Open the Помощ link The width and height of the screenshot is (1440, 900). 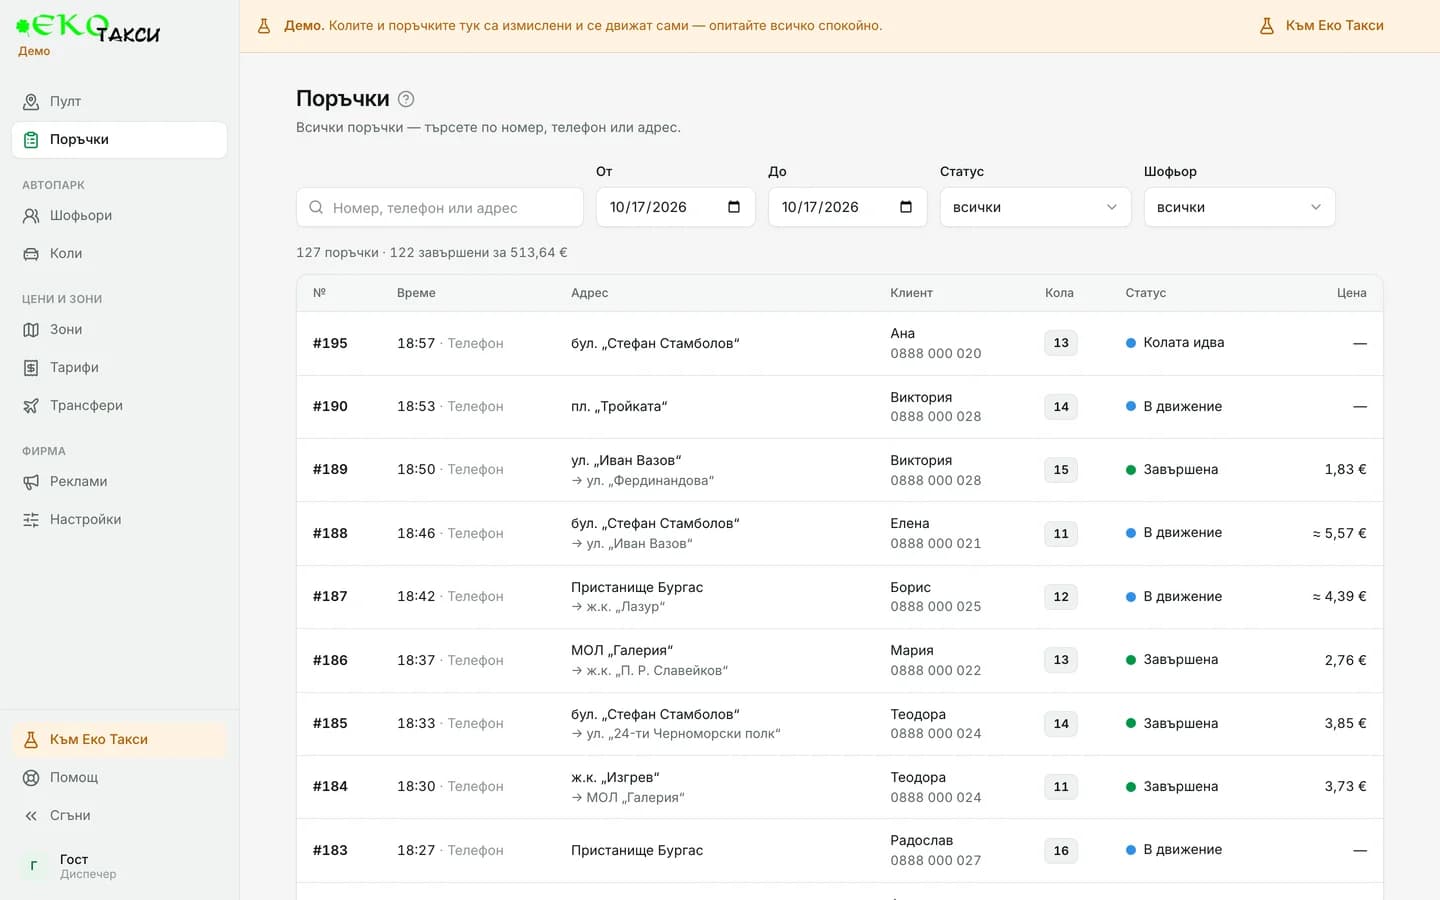coord(119,777)
